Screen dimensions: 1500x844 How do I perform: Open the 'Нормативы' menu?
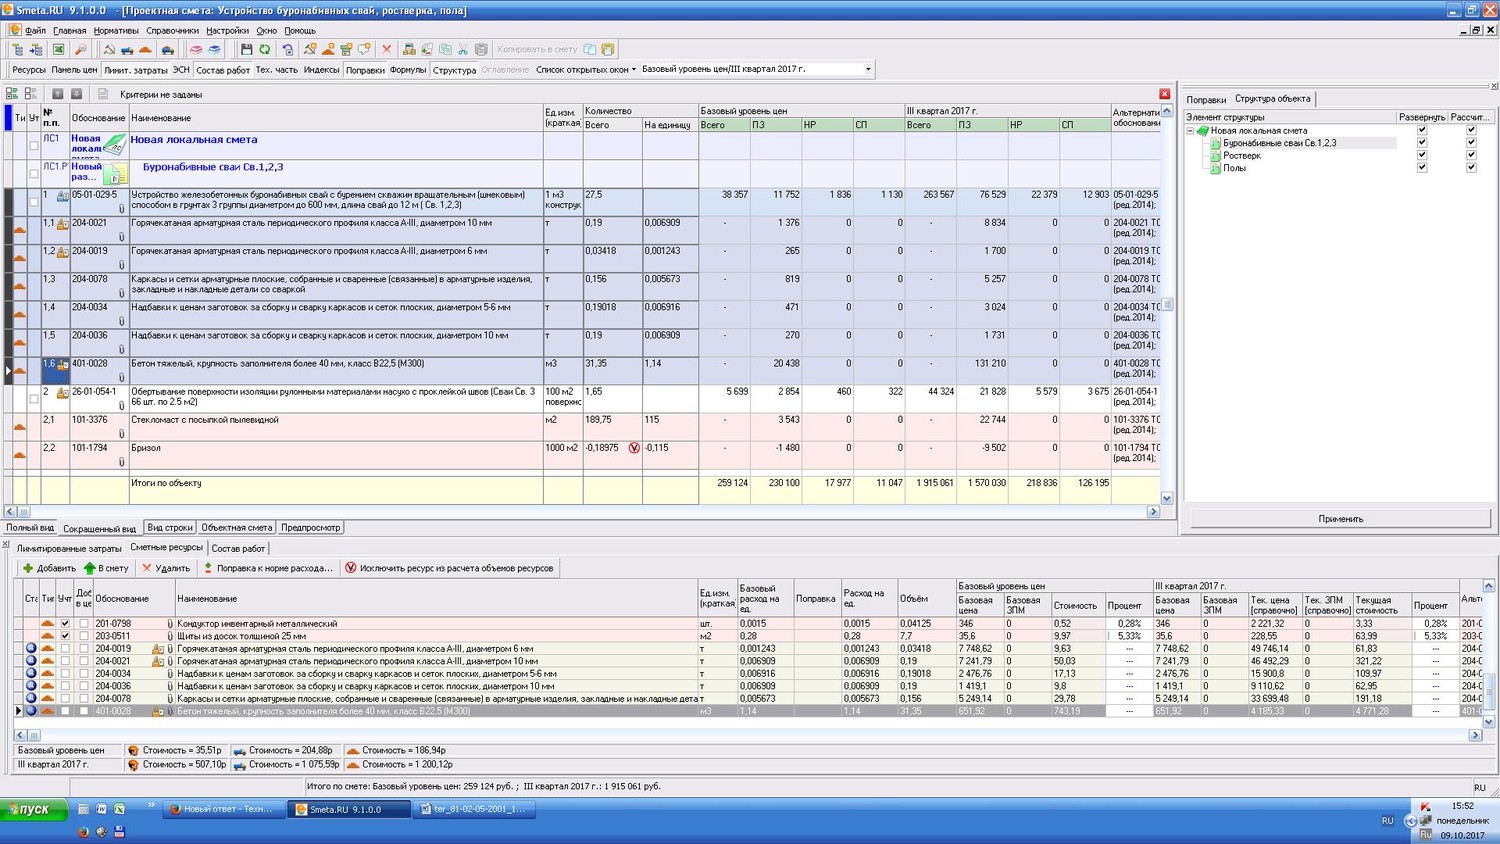[x=116, y=30]
